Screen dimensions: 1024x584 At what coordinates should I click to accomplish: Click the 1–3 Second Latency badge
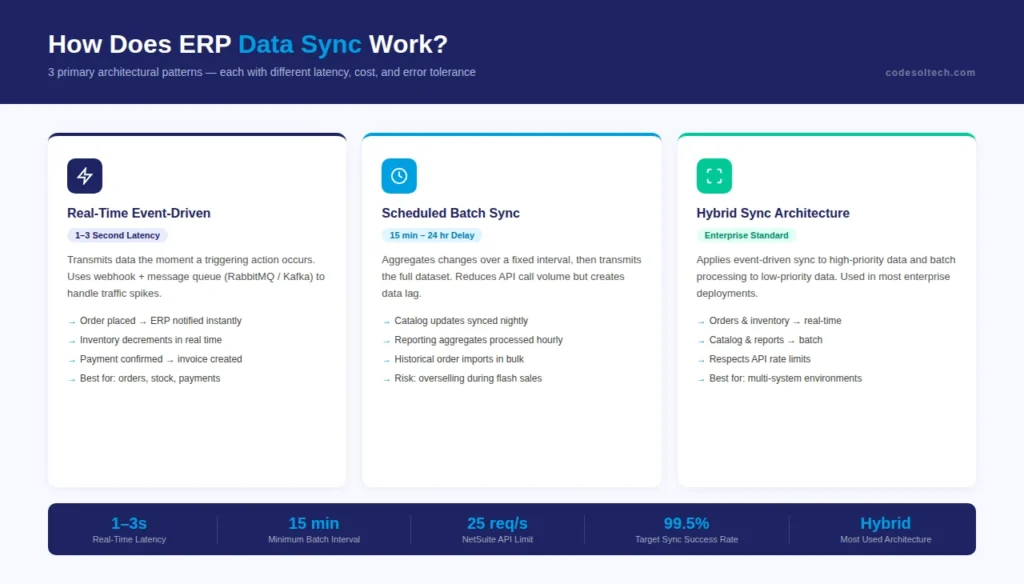tap(118, 235)
